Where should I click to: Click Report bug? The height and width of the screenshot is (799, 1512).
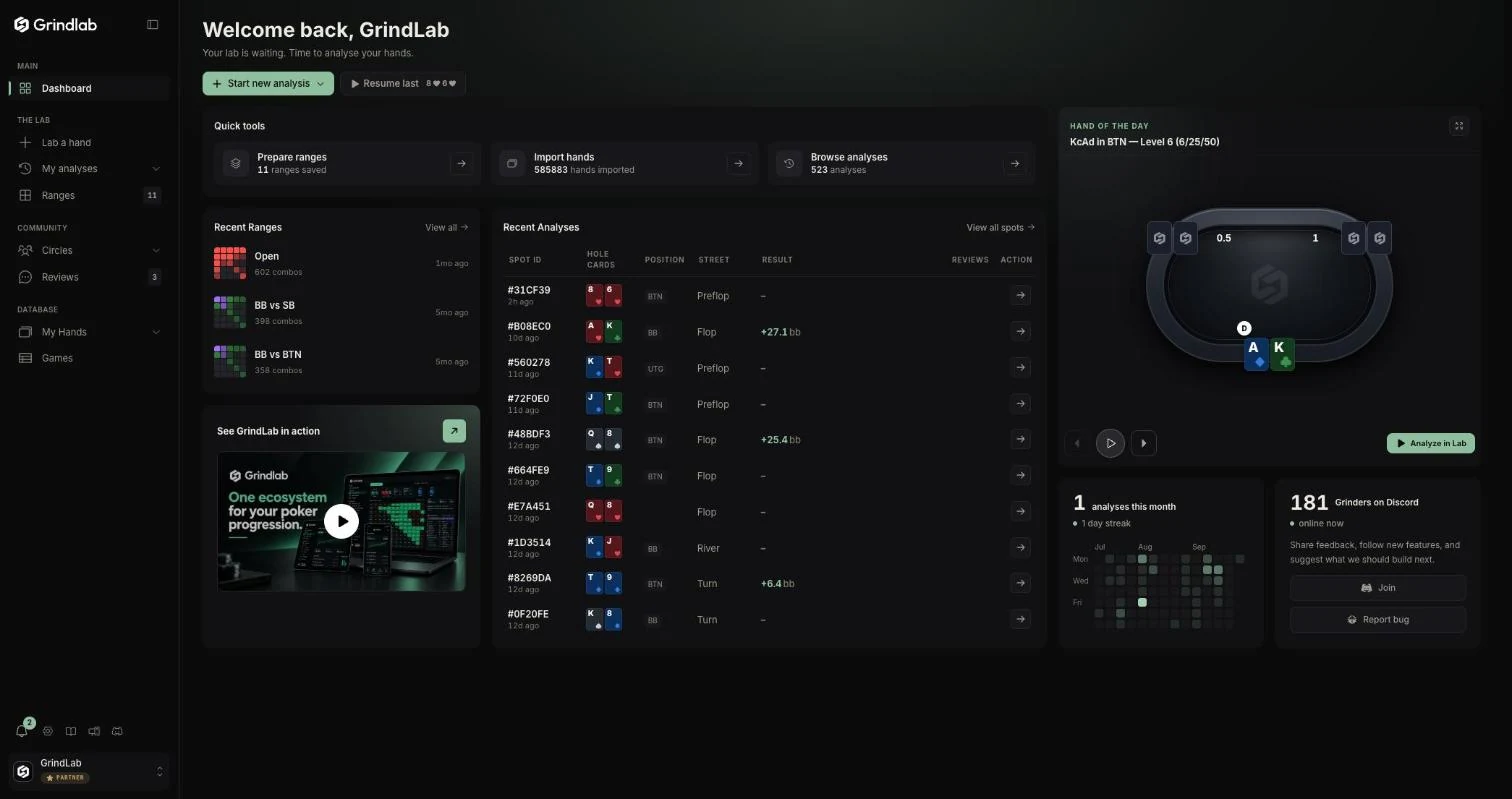[x=1378, y=620]
